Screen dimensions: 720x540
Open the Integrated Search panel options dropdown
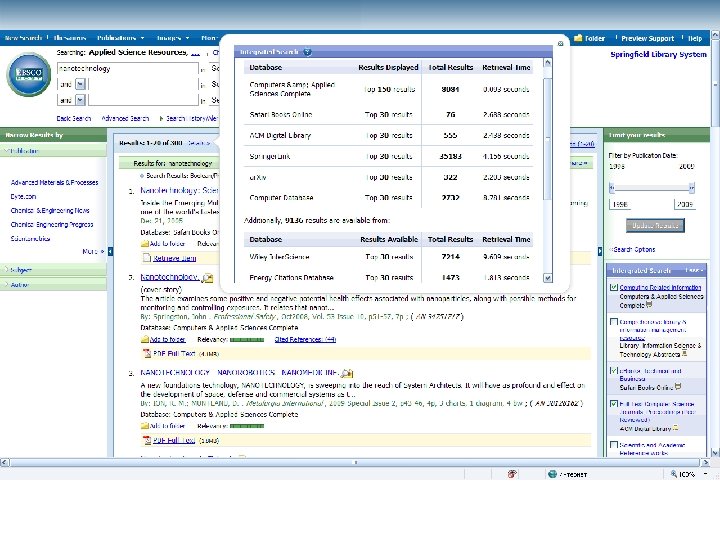tap(694, 270)
